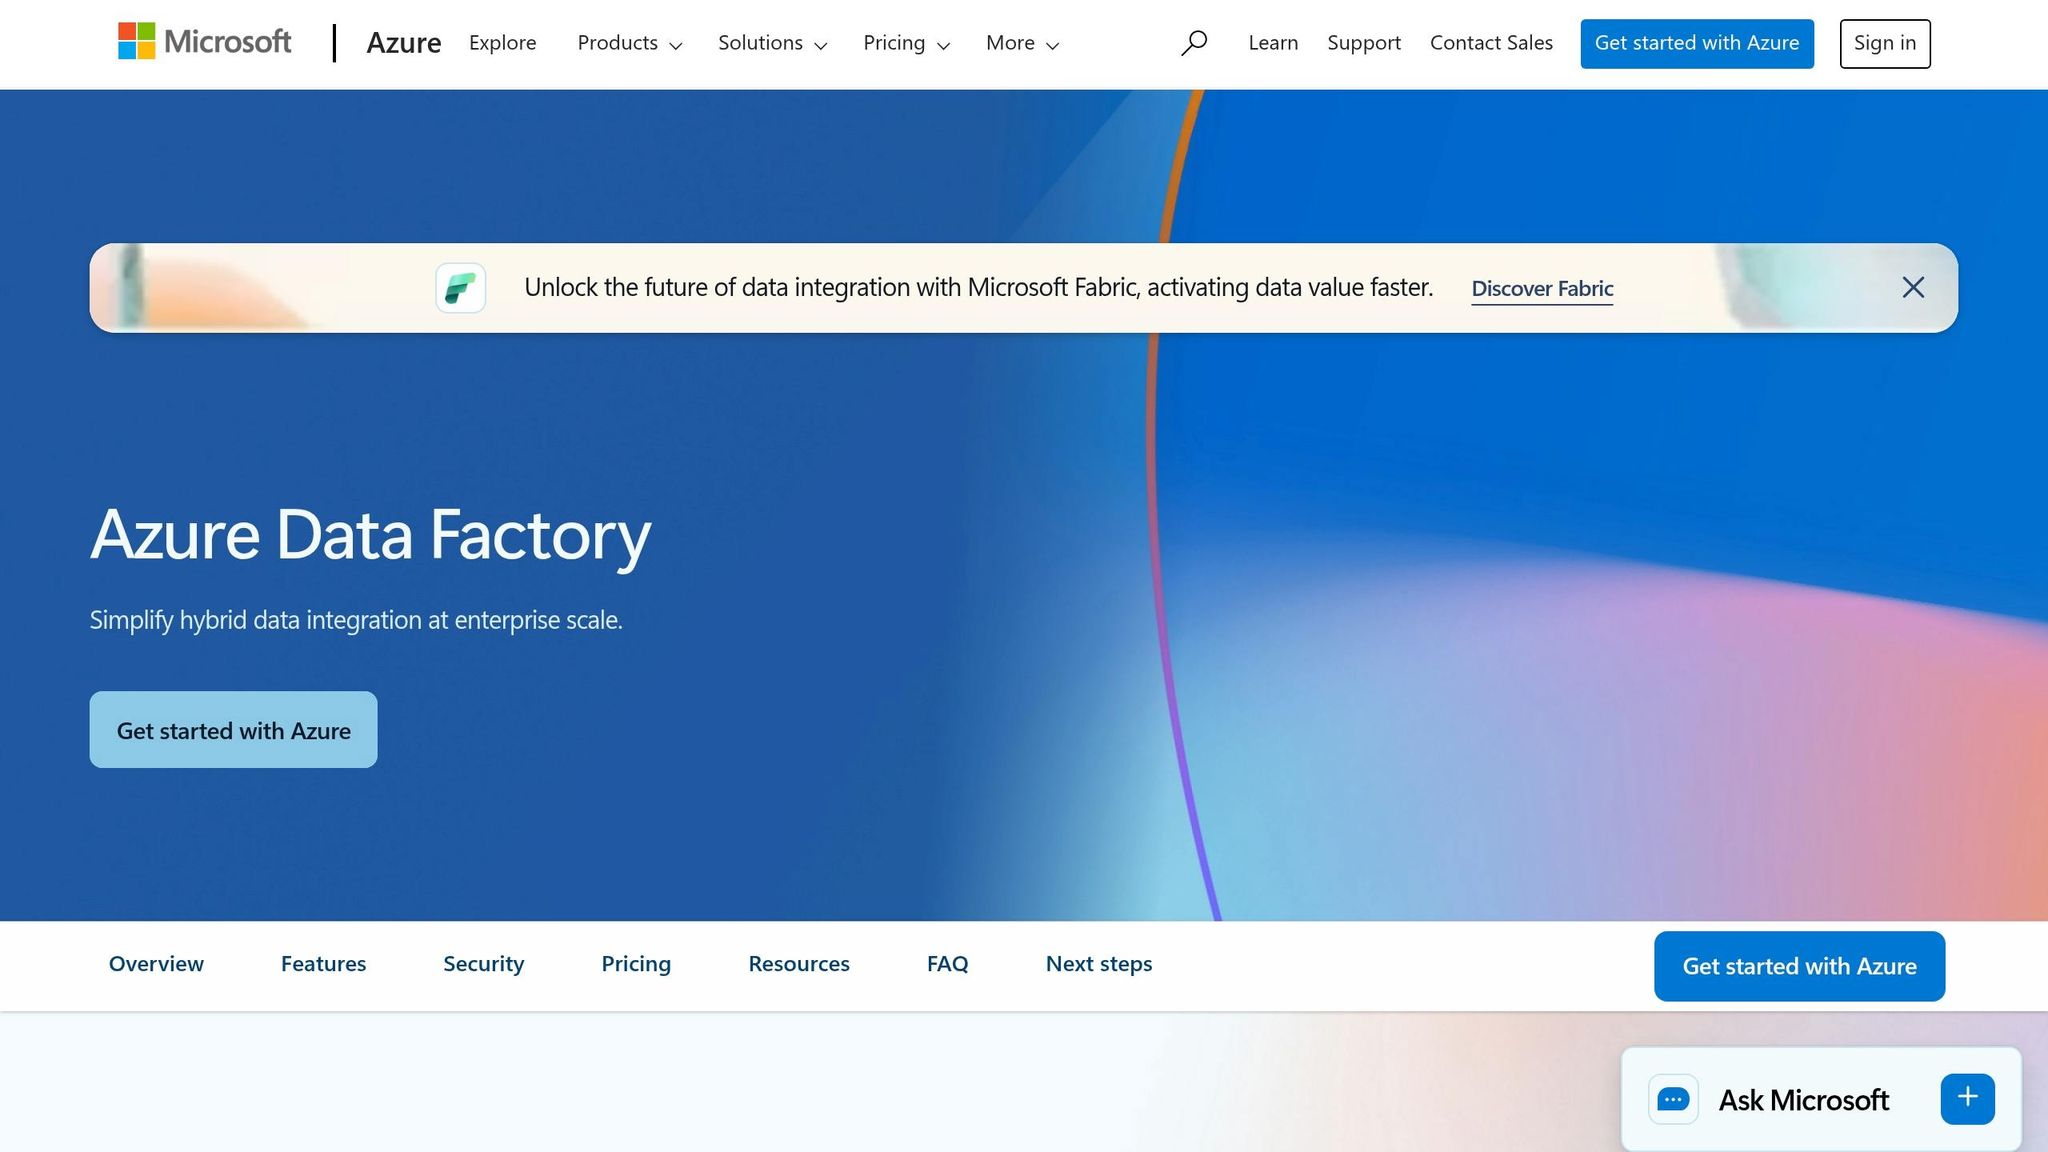Click hero Get started with Azure button

(x=233, y=730)
